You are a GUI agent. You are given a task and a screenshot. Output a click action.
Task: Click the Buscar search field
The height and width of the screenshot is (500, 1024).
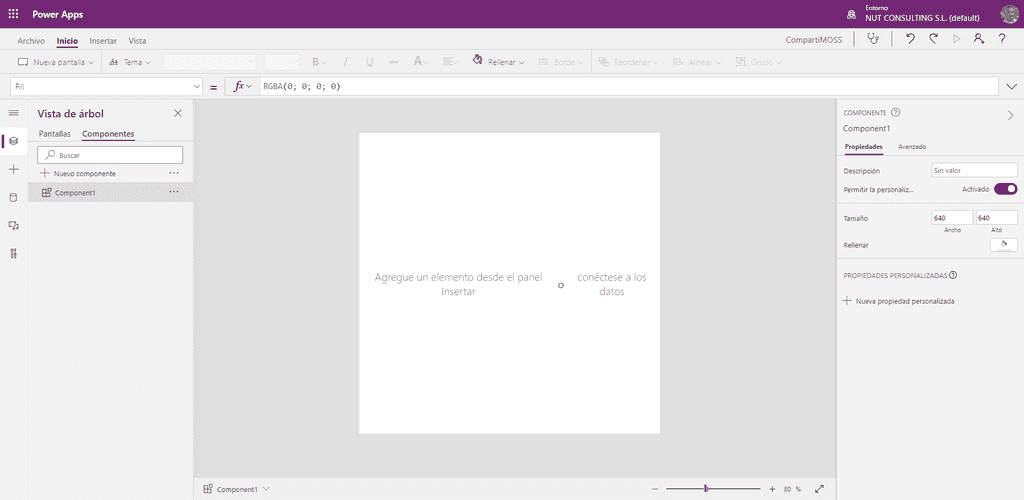(x=110, y=155)
